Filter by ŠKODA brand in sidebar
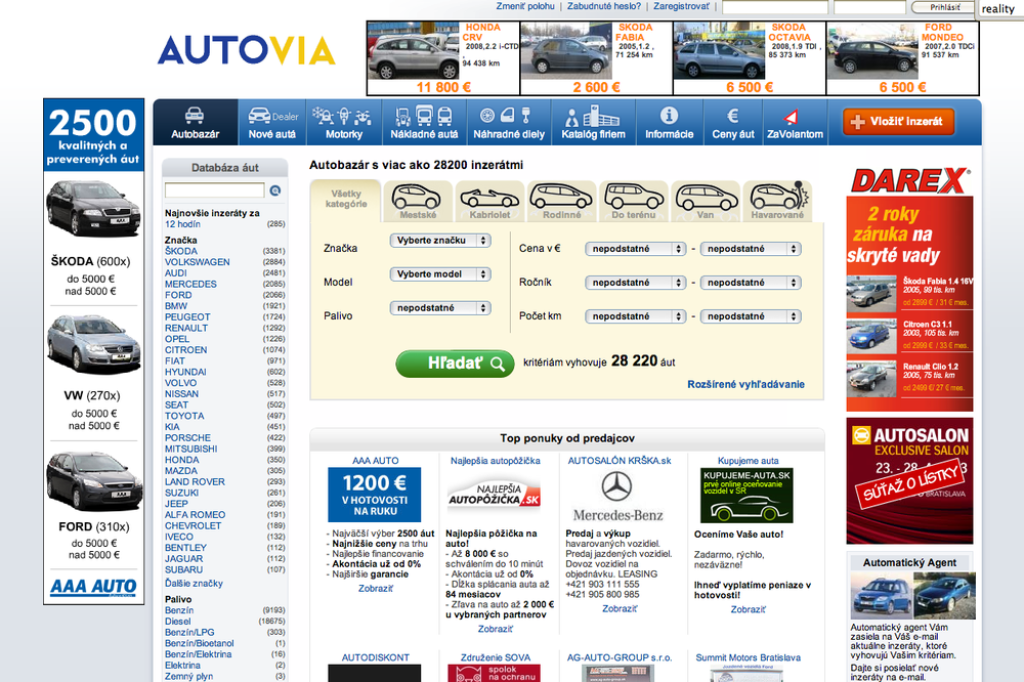This screenshot has width=1024, height=682. (x=181, y=251)
